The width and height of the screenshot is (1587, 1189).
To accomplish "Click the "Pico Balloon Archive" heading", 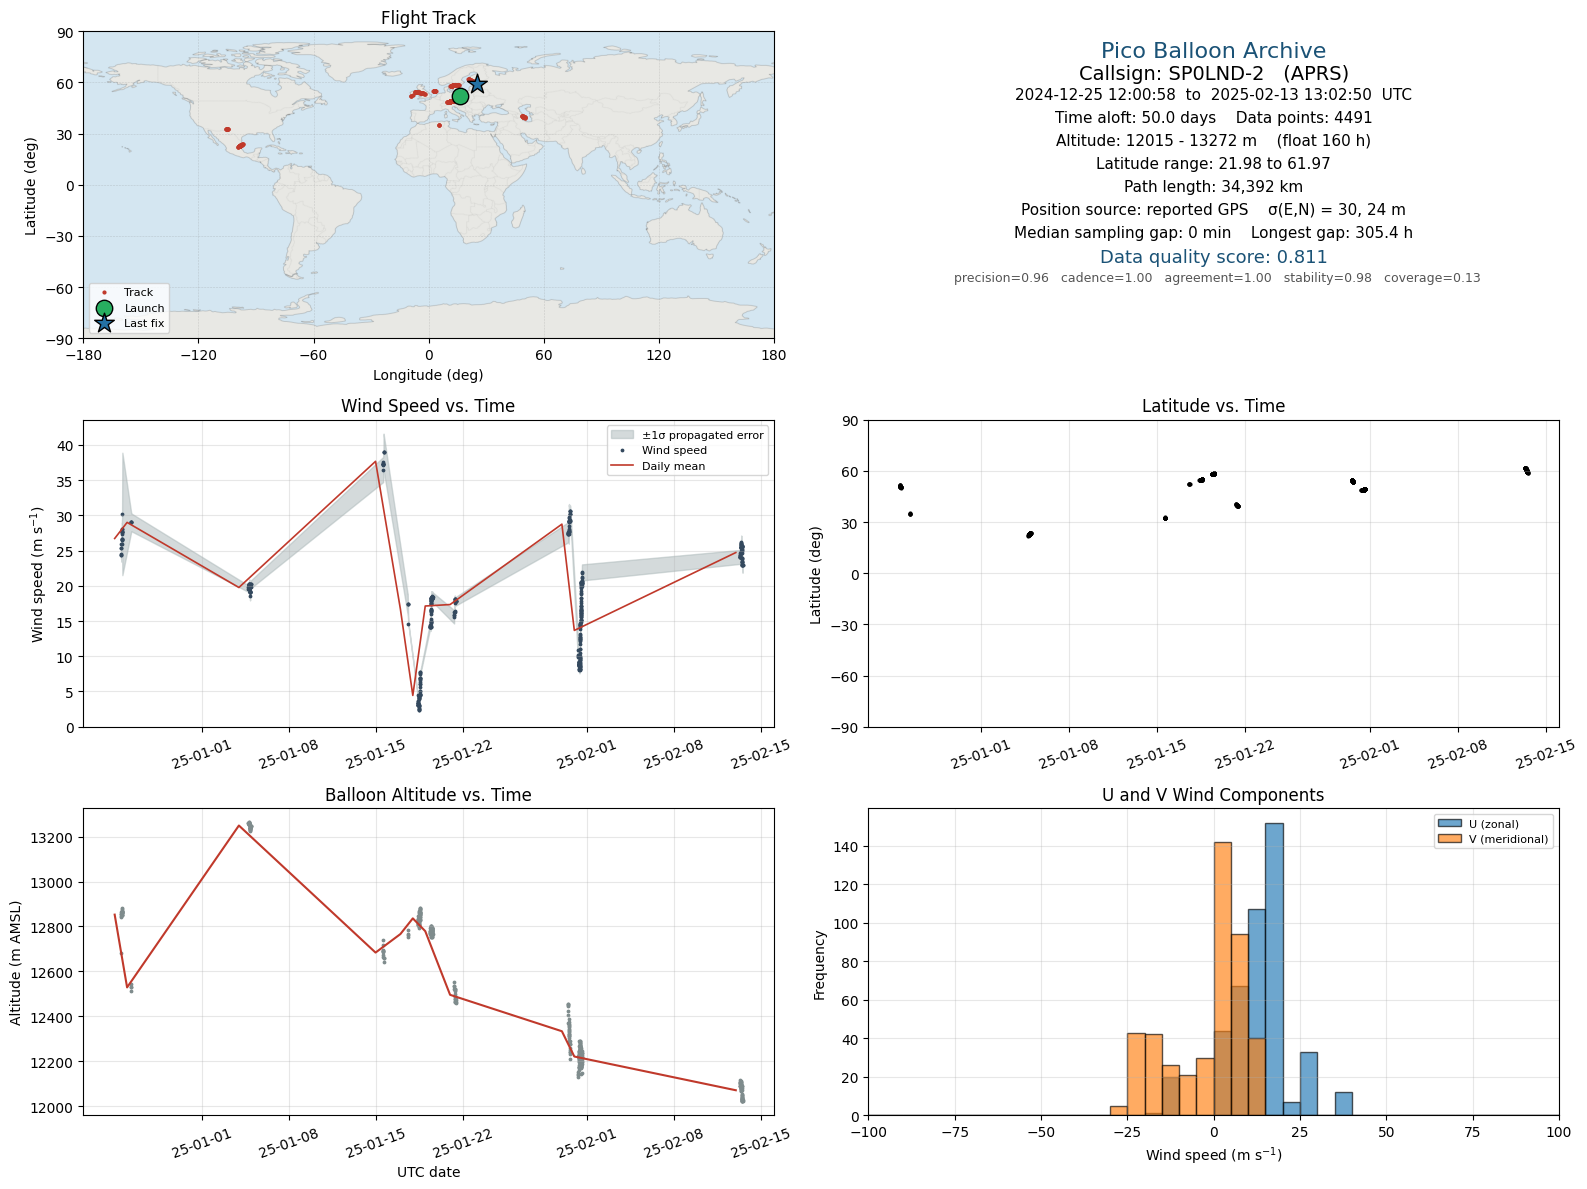I will 1213,51.
